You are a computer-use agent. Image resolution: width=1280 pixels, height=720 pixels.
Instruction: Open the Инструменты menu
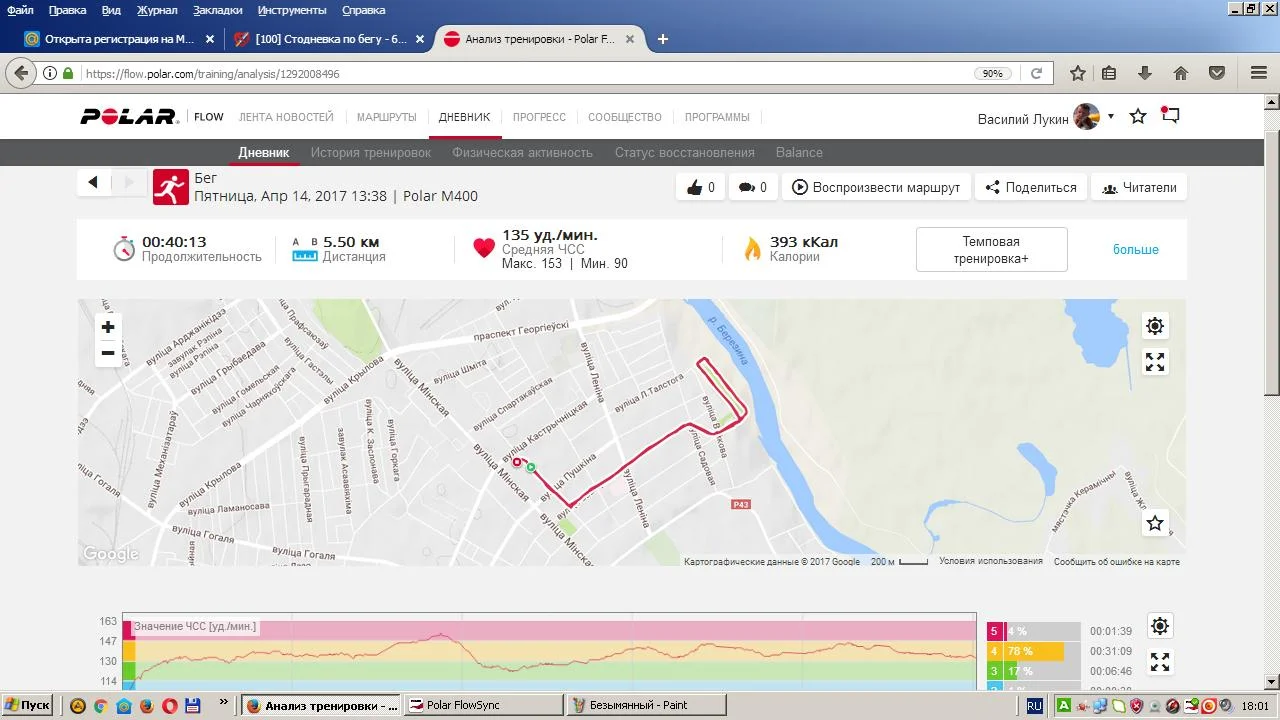coord(292,10)
